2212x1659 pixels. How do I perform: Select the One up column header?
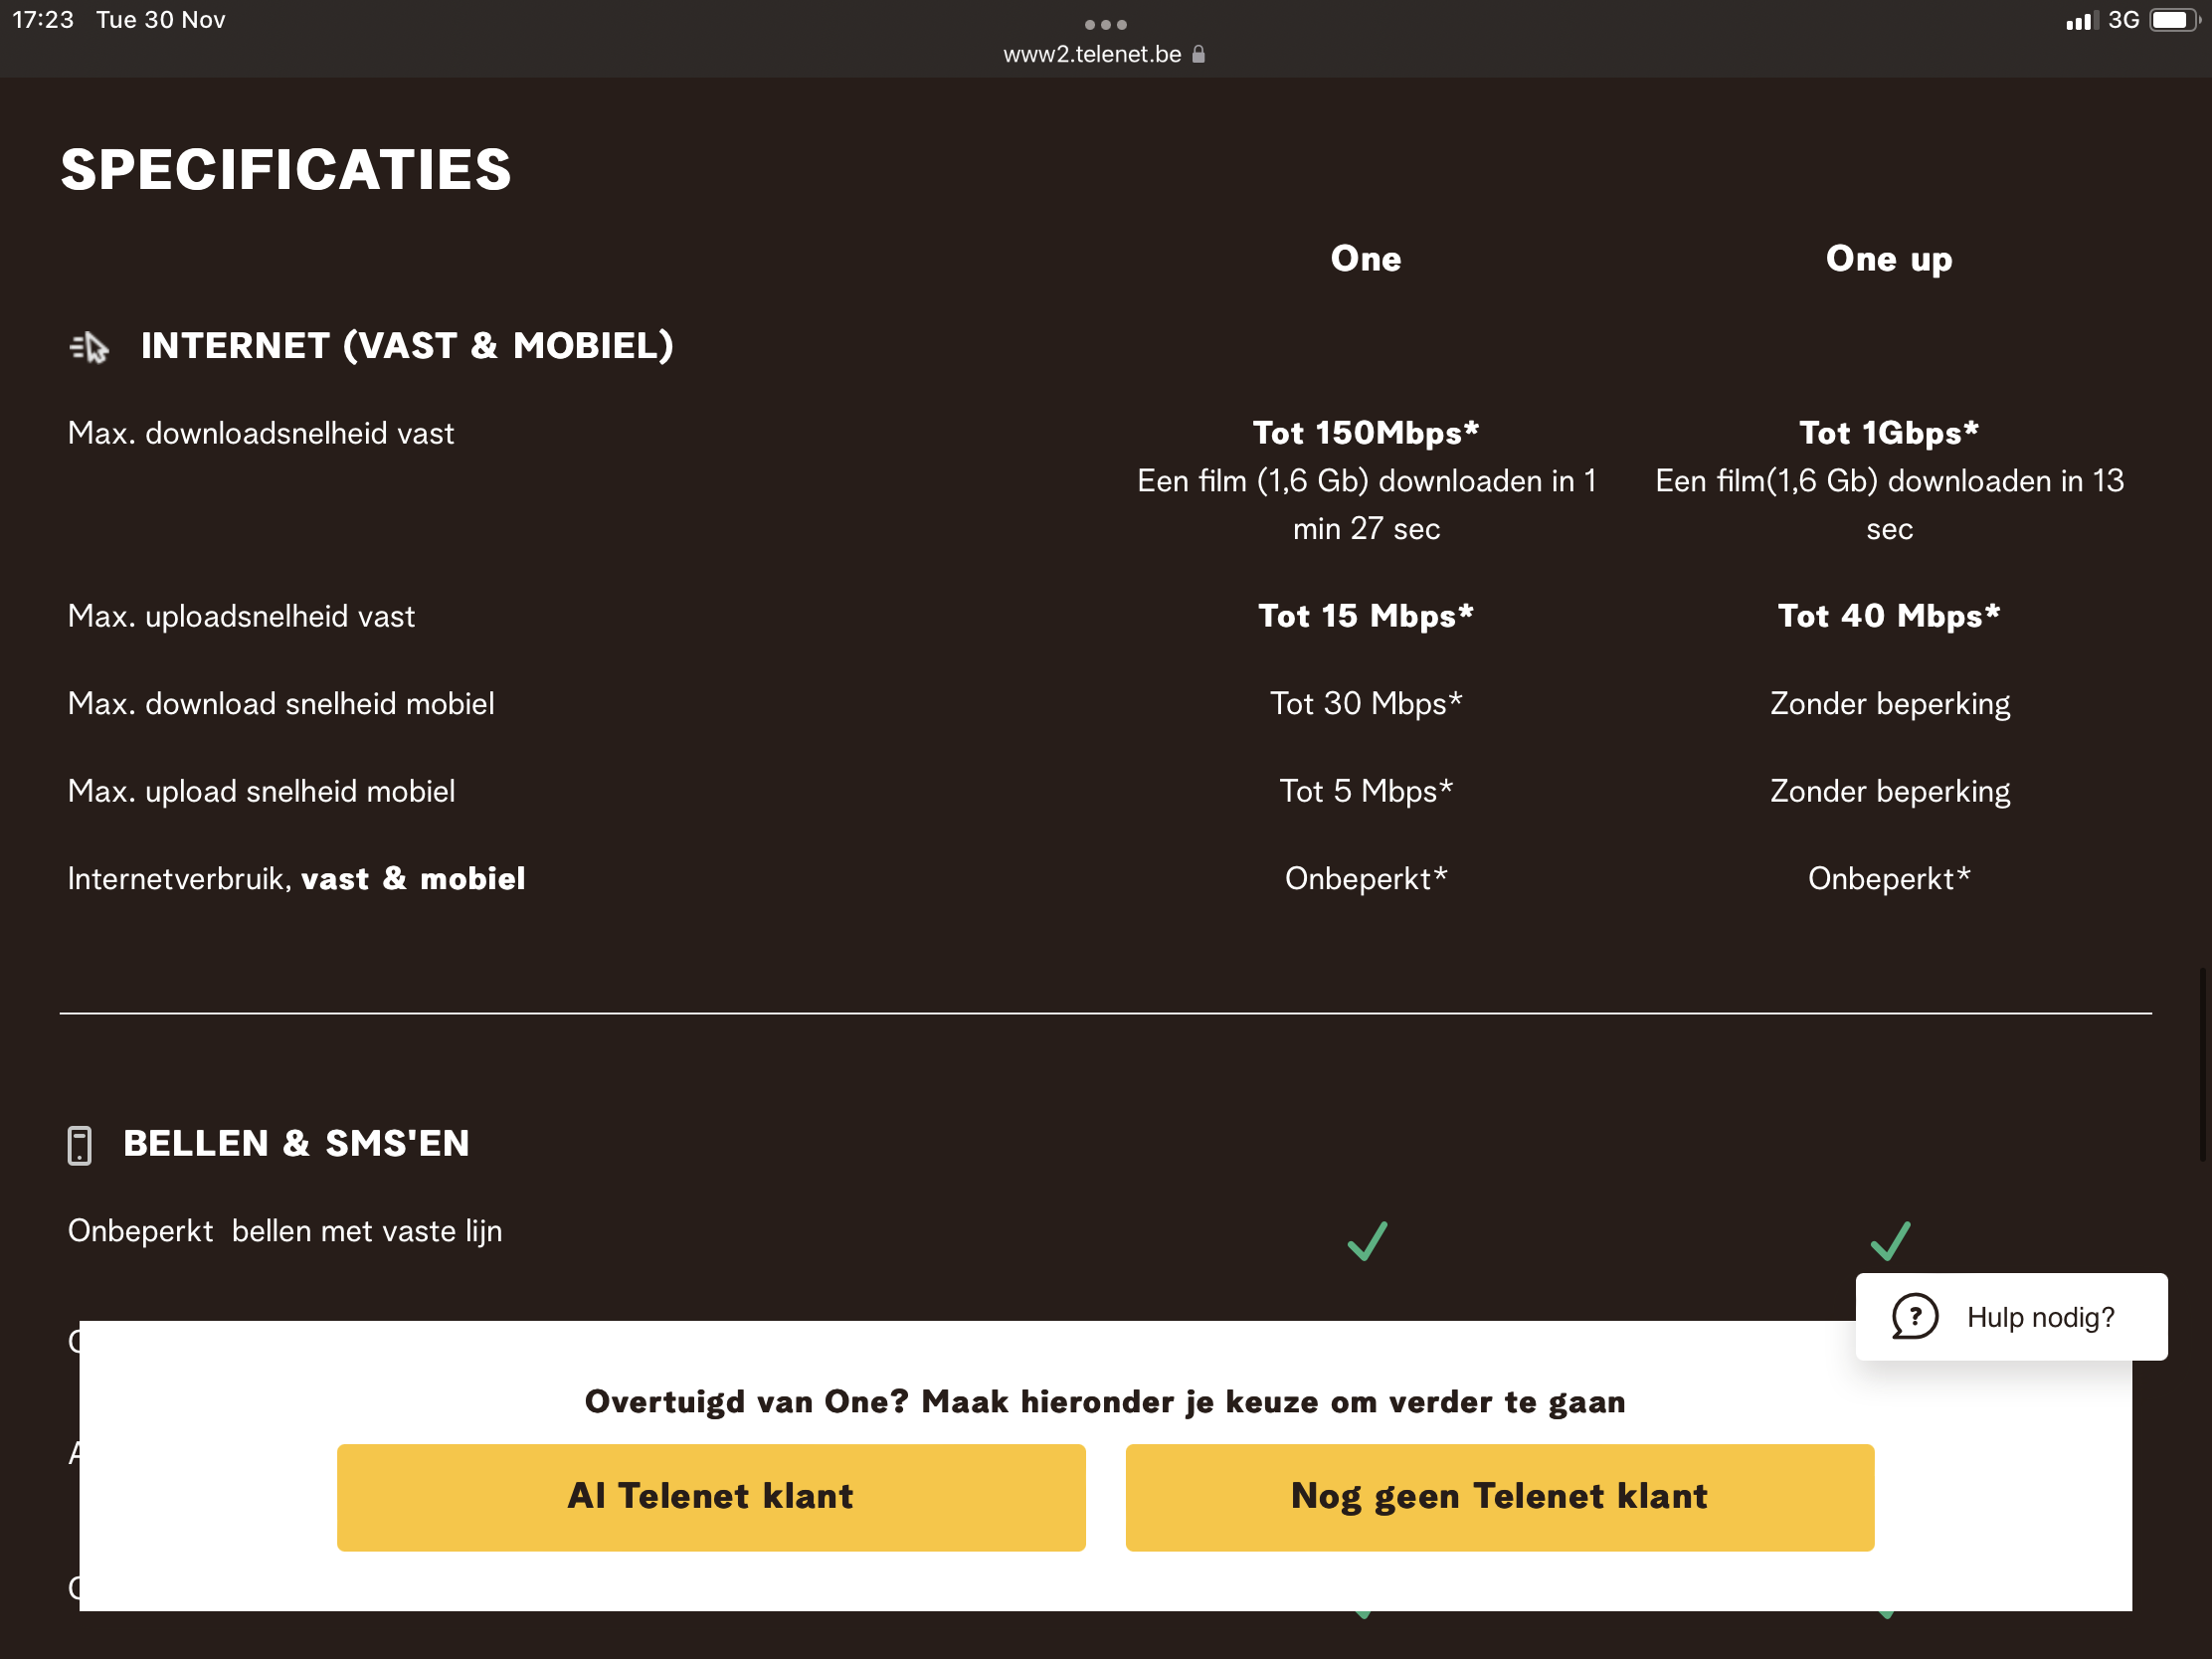click(x=1888, y=259)
